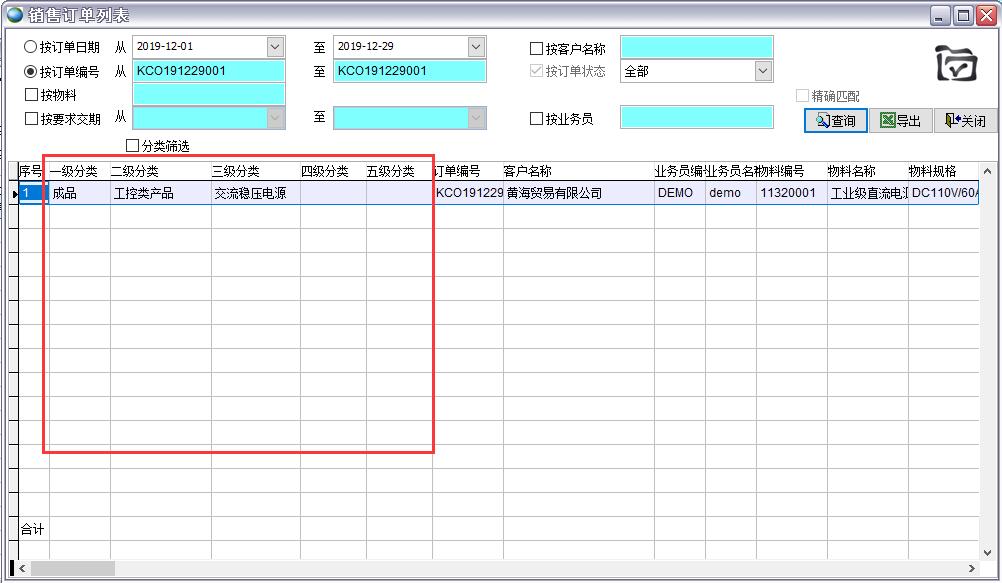Expand the order status 全部 dropdown
Viewport: 1002px width, 583px height.
763,71
